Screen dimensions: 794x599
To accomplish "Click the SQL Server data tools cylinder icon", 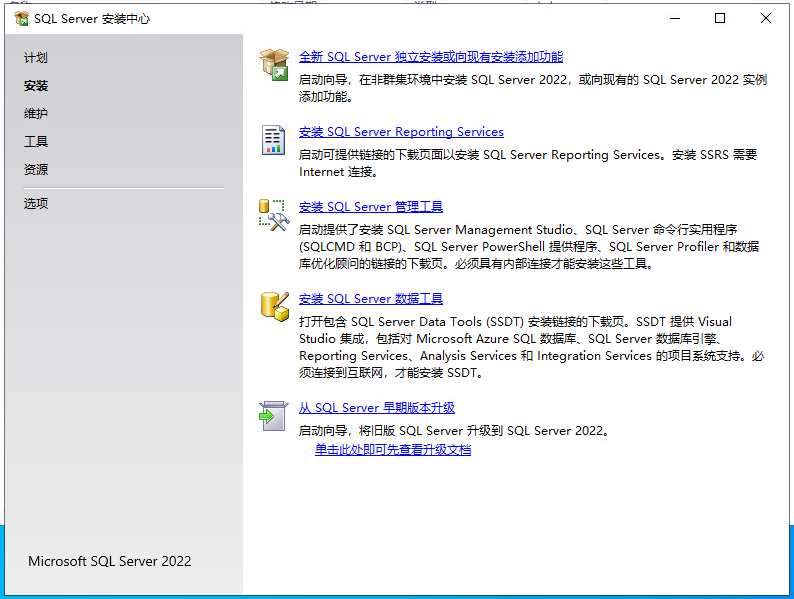I will (274, 306).
